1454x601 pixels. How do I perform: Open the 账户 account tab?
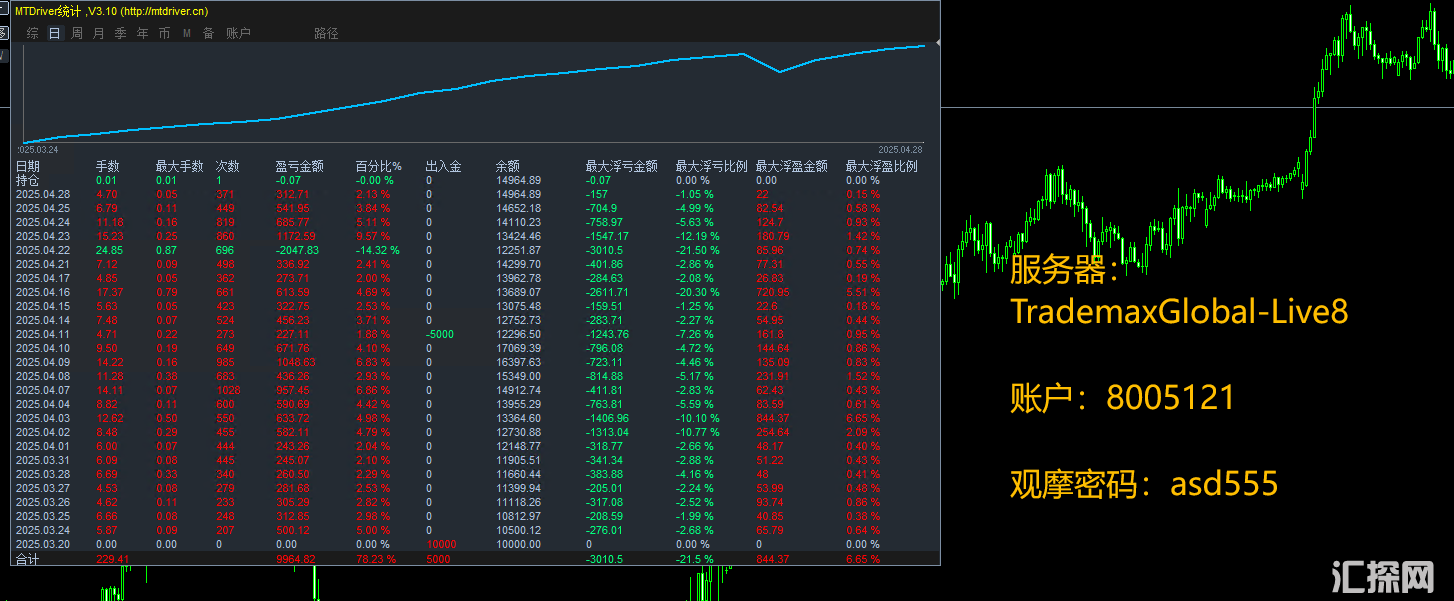coord(238,33)
